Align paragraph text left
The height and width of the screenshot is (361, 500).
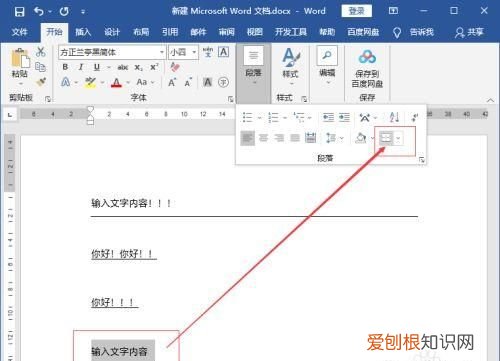[x=248, y=138]
